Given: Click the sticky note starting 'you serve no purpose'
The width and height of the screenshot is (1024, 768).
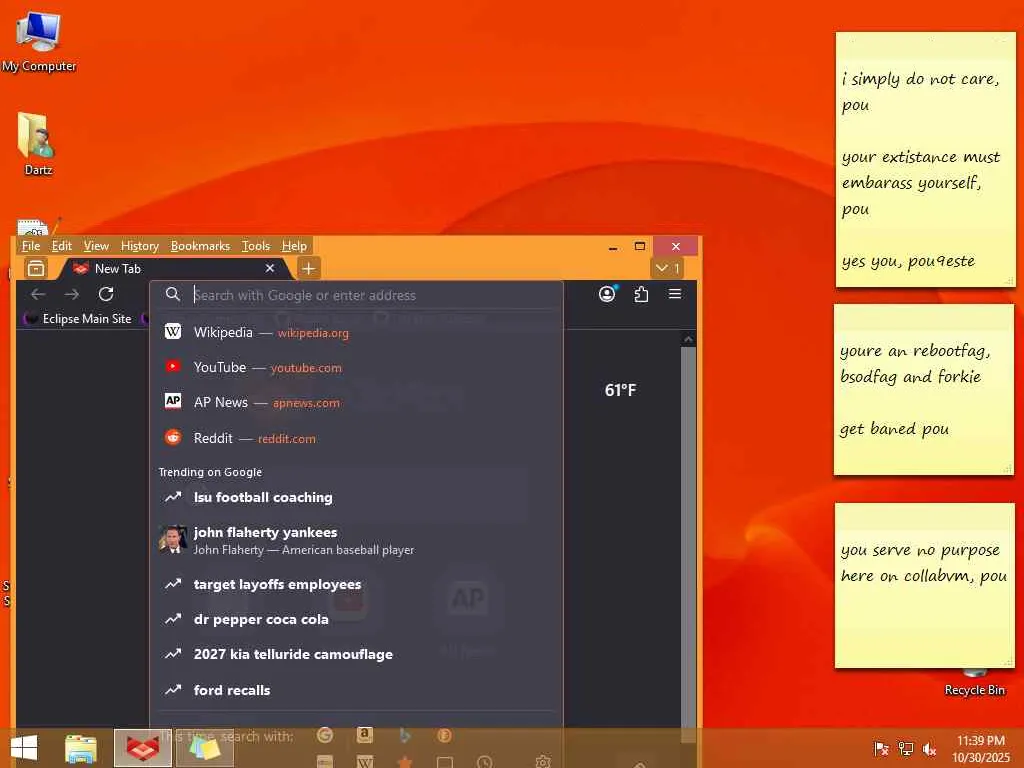Looking at the screenshot, I should pyautogui.click(x=925, y=586).
